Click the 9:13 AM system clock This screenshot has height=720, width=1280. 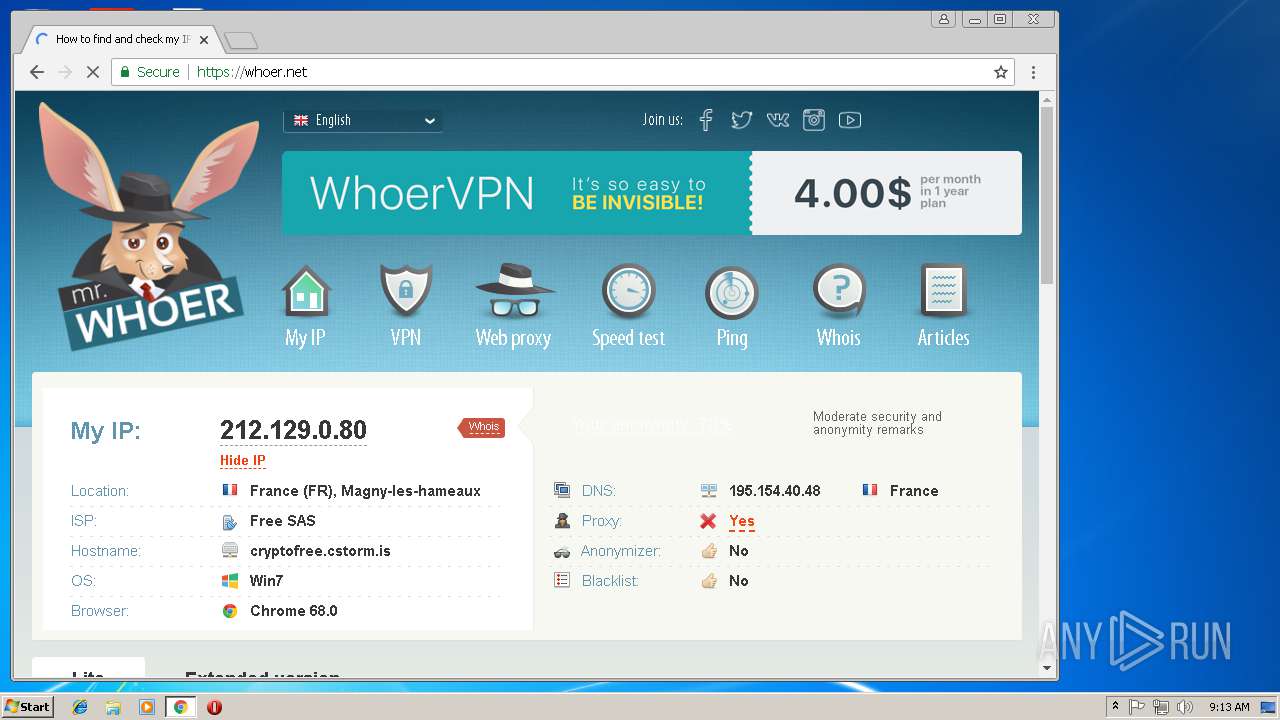pos(1229,707)
